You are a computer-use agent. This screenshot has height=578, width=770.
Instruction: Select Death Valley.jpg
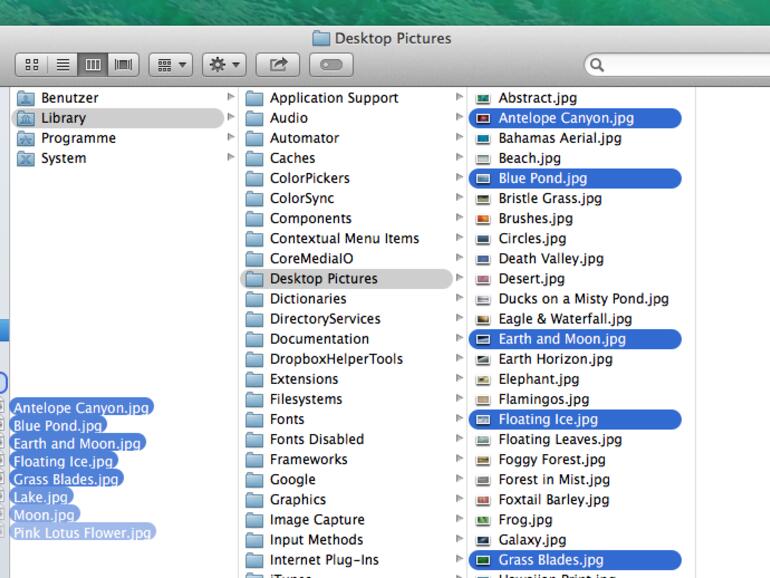(x=575, y=259)
